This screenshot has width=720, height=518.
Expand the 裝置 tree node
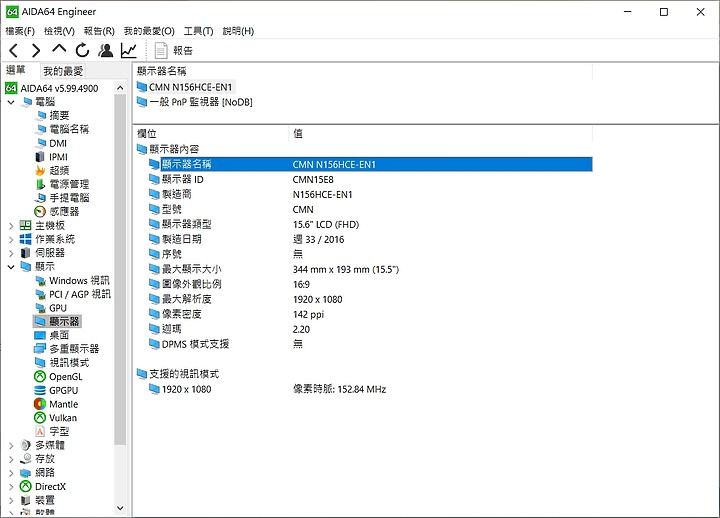[x=11, y=500]
